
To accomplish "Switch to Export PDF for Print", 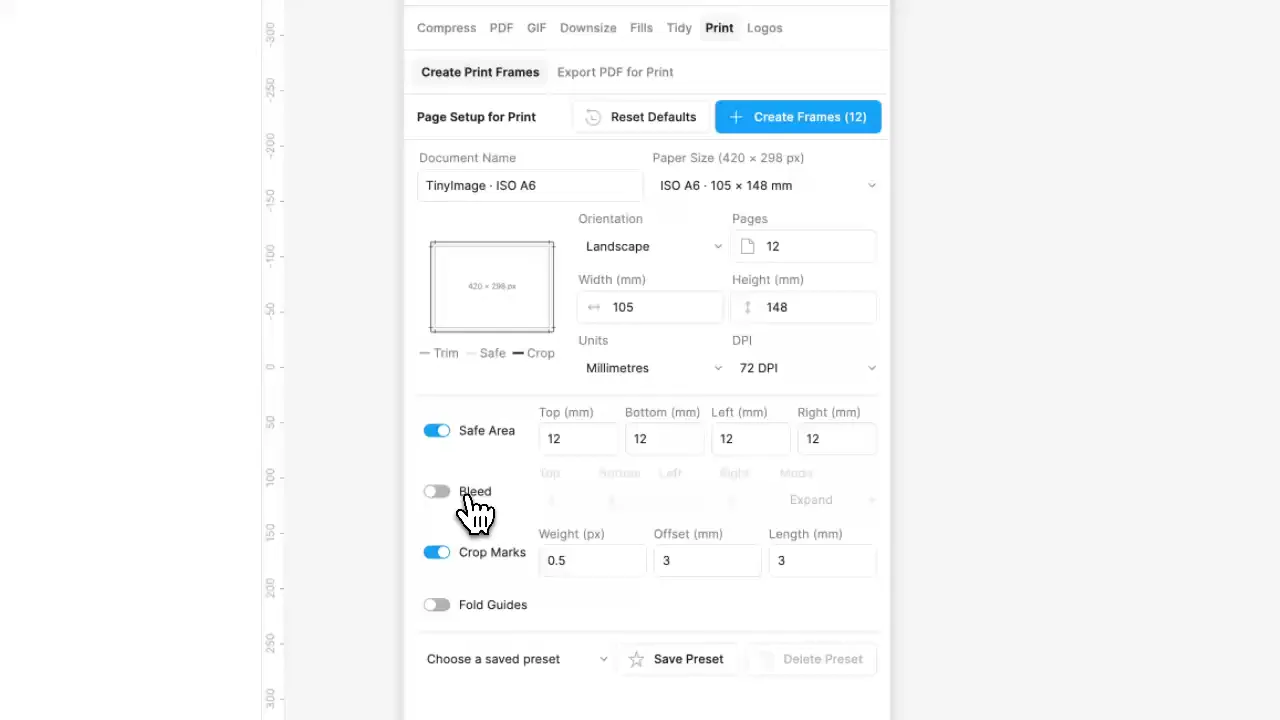I will coord(615,72).
